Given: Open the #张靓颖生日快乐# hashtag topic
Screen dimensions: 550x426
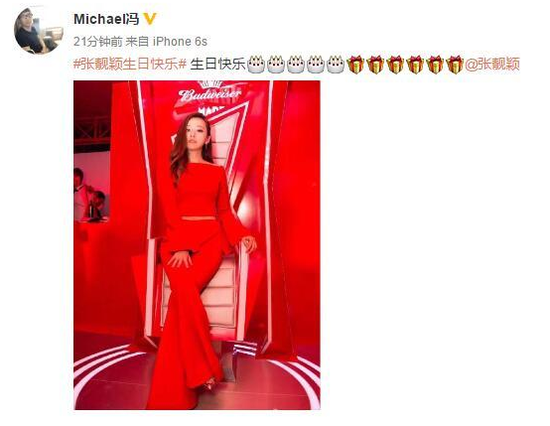Looking at the screenshot, I should point(130,65).
